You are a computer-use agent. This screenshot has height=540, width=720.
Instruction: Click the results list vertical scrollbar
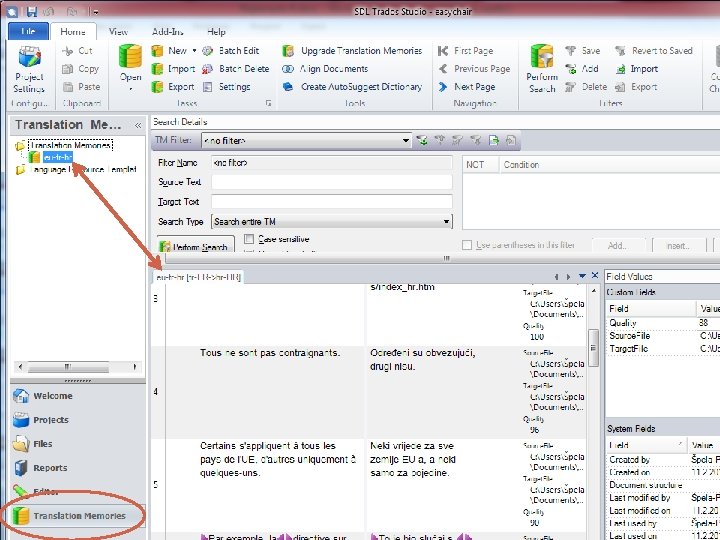(593, 348)
